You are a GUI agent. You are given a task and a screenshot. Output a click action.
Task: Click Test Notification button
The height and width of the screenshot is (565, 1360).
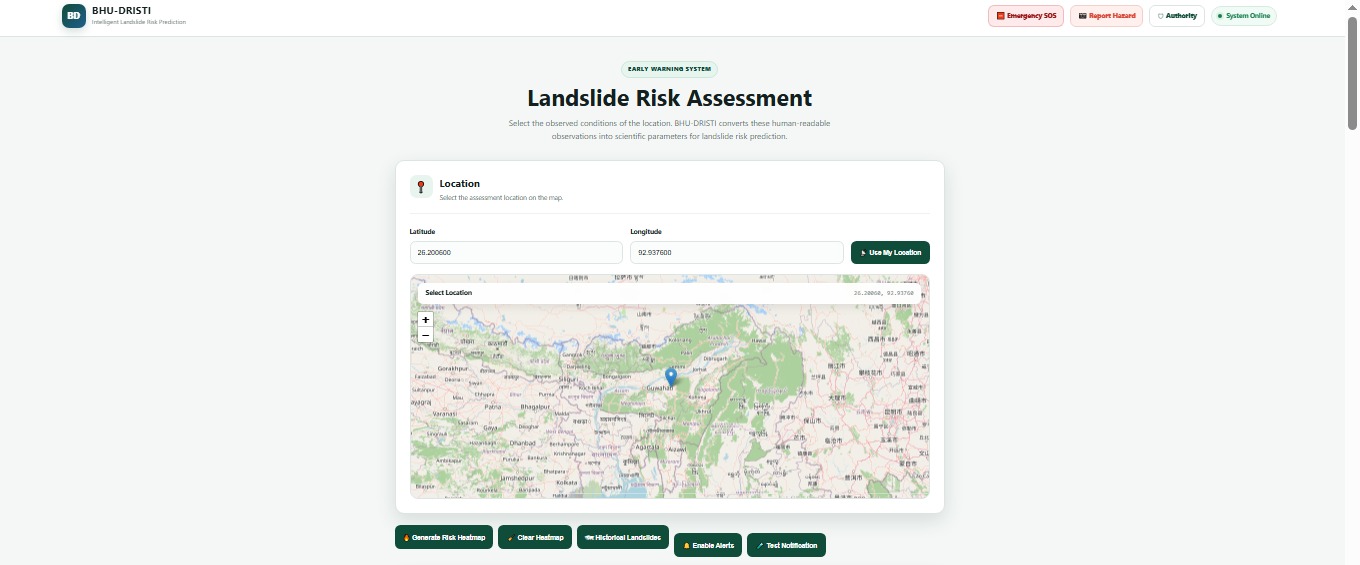tap(786, 545)
